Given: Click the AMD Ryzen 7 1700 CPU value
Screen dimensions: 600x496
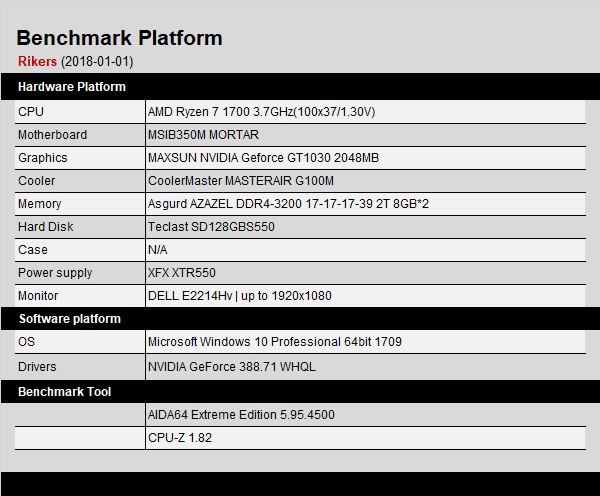Looking at the screenshot, I should (261, 112).
